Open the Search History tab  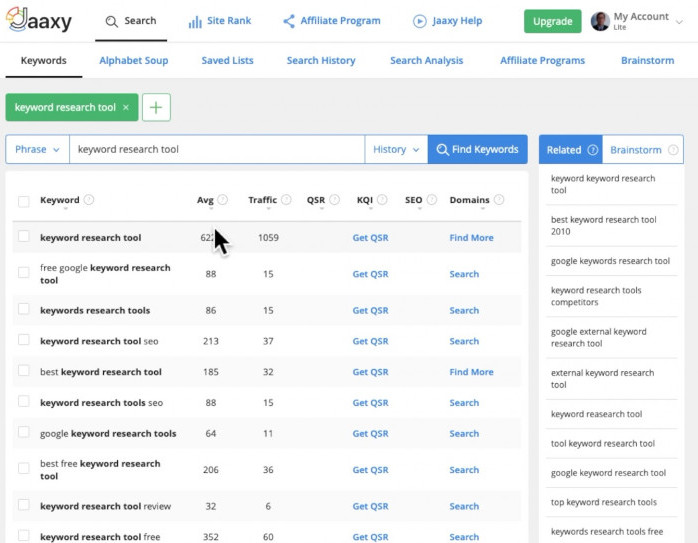321,61
